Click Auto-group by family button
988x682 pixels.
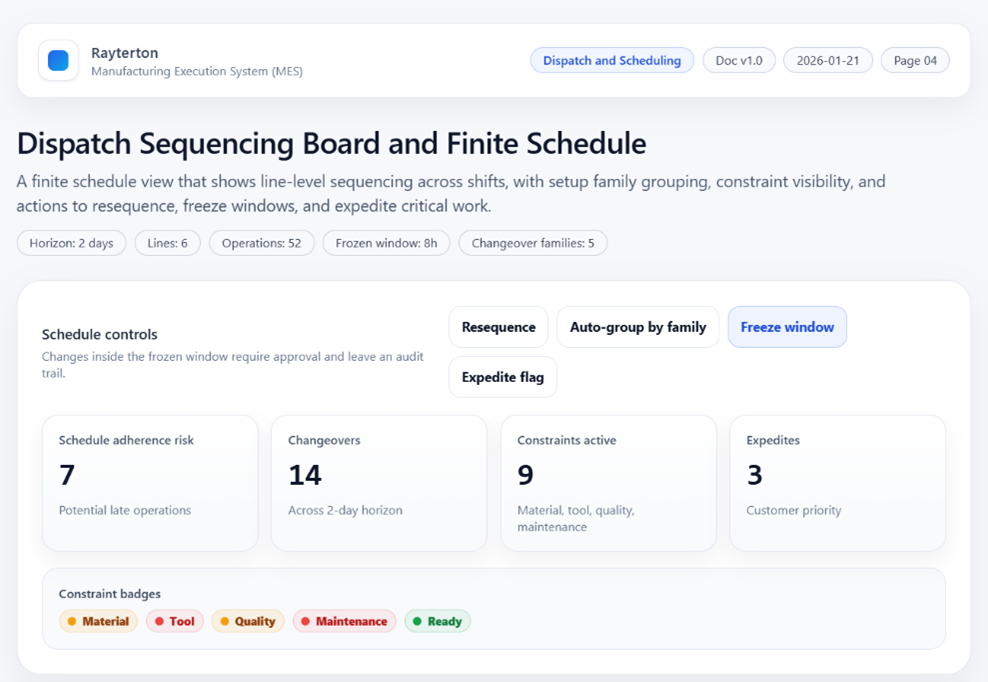pos(637,327)
